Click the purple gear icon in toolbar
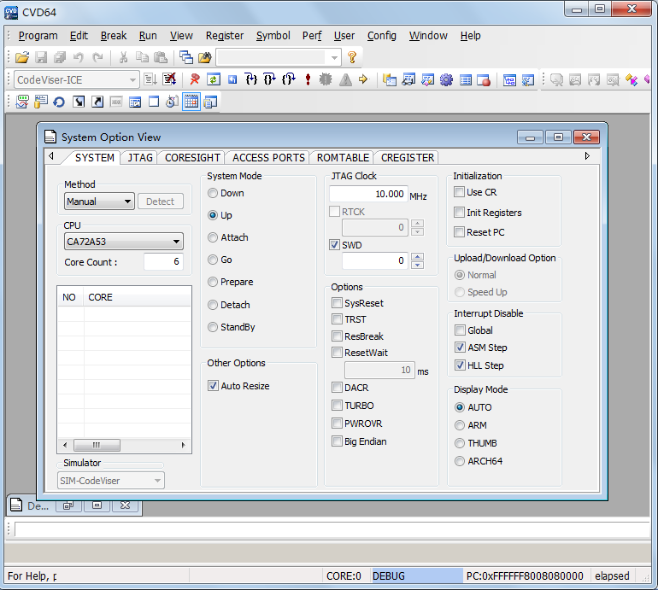Image resolution: width=658 pixels, height=591 pixels. click(x=446, y=80)
